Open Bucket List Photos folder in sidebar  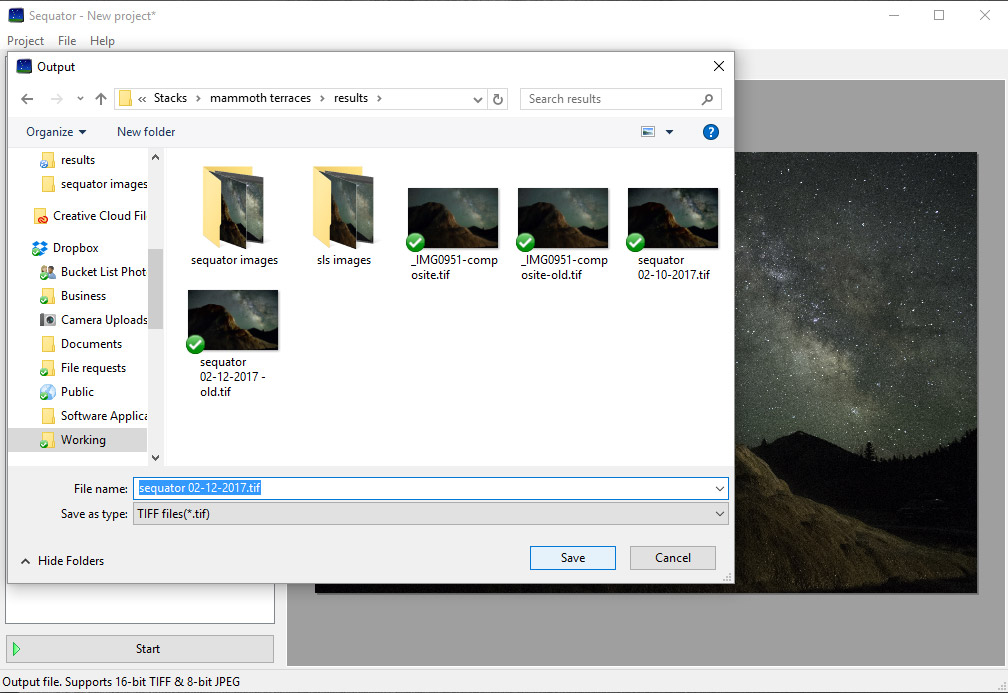click(93, 272)
